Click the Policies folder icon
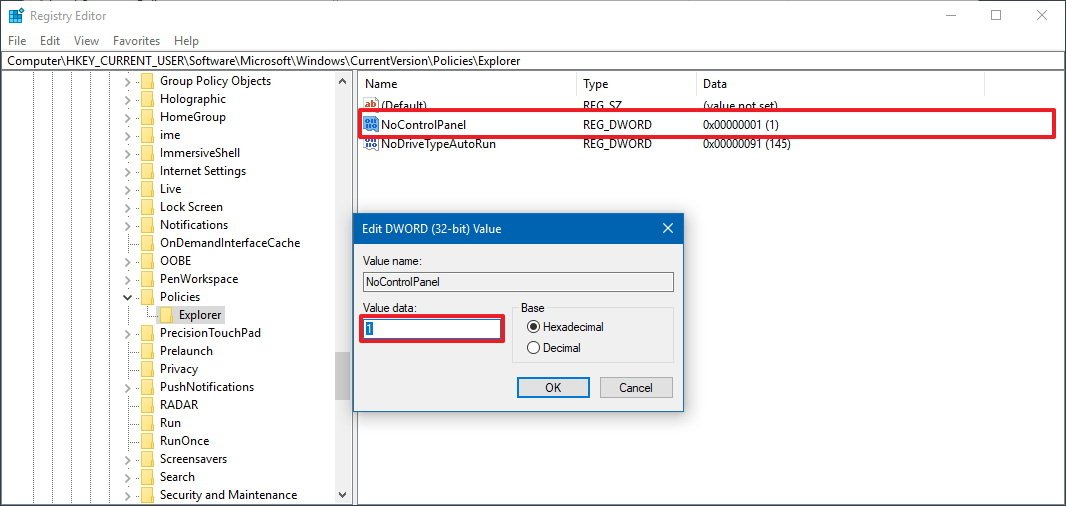 coord(148,297)
